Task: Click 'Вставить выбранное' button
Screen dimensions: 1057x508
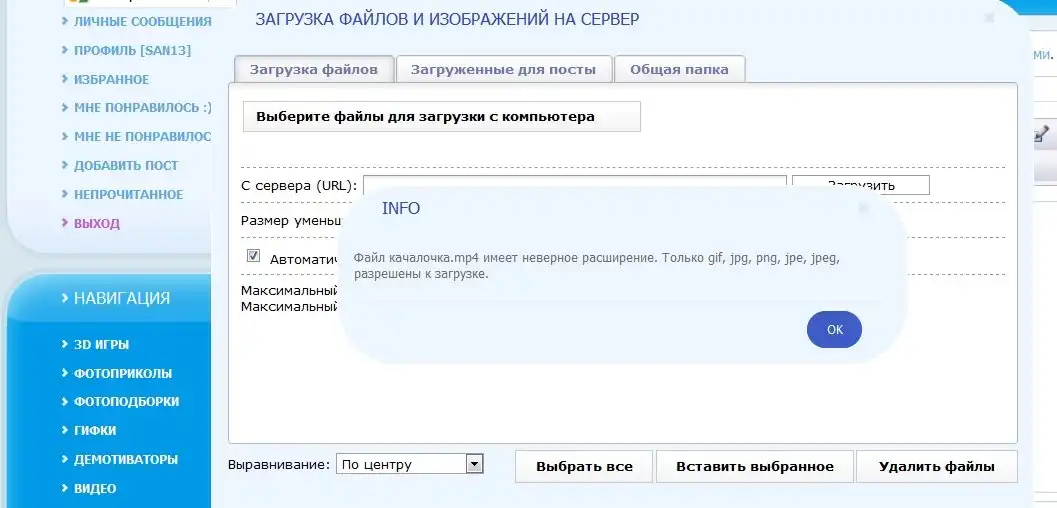Action: (754, 467)
